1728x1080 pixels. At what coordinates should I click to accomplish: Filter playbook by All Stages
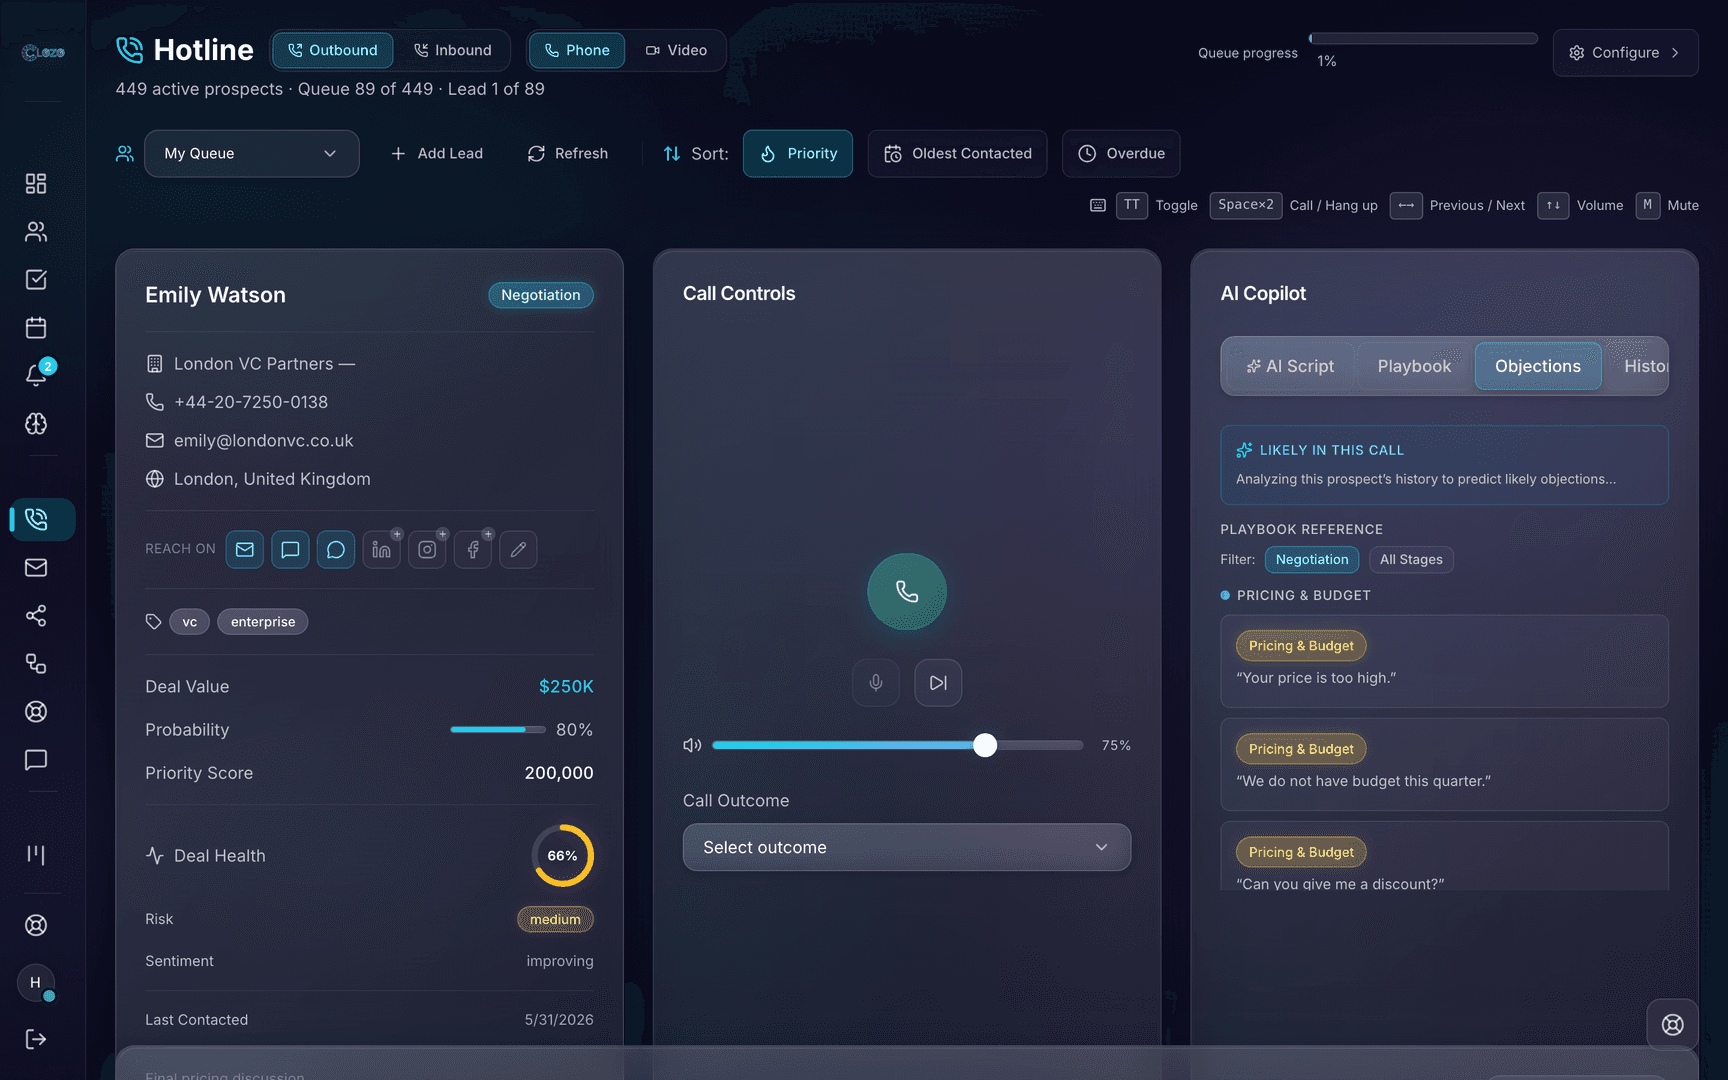pos(1411,559)
